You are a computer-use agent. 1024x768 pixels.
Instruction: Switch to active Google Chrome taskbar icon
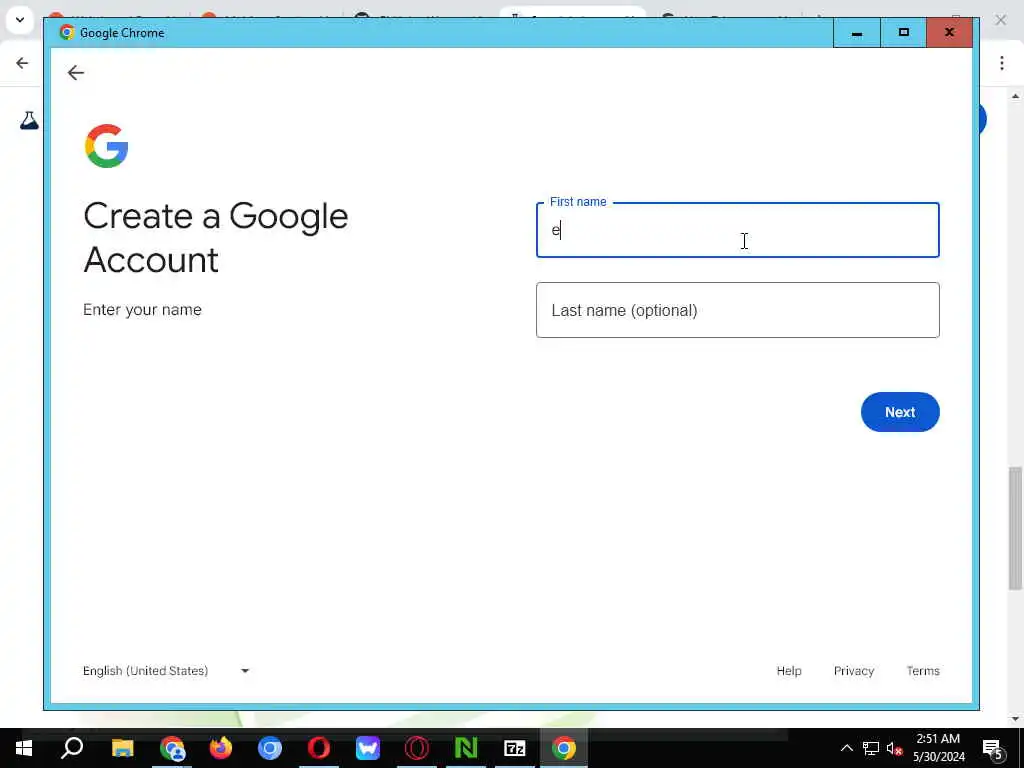coord(564,748)
